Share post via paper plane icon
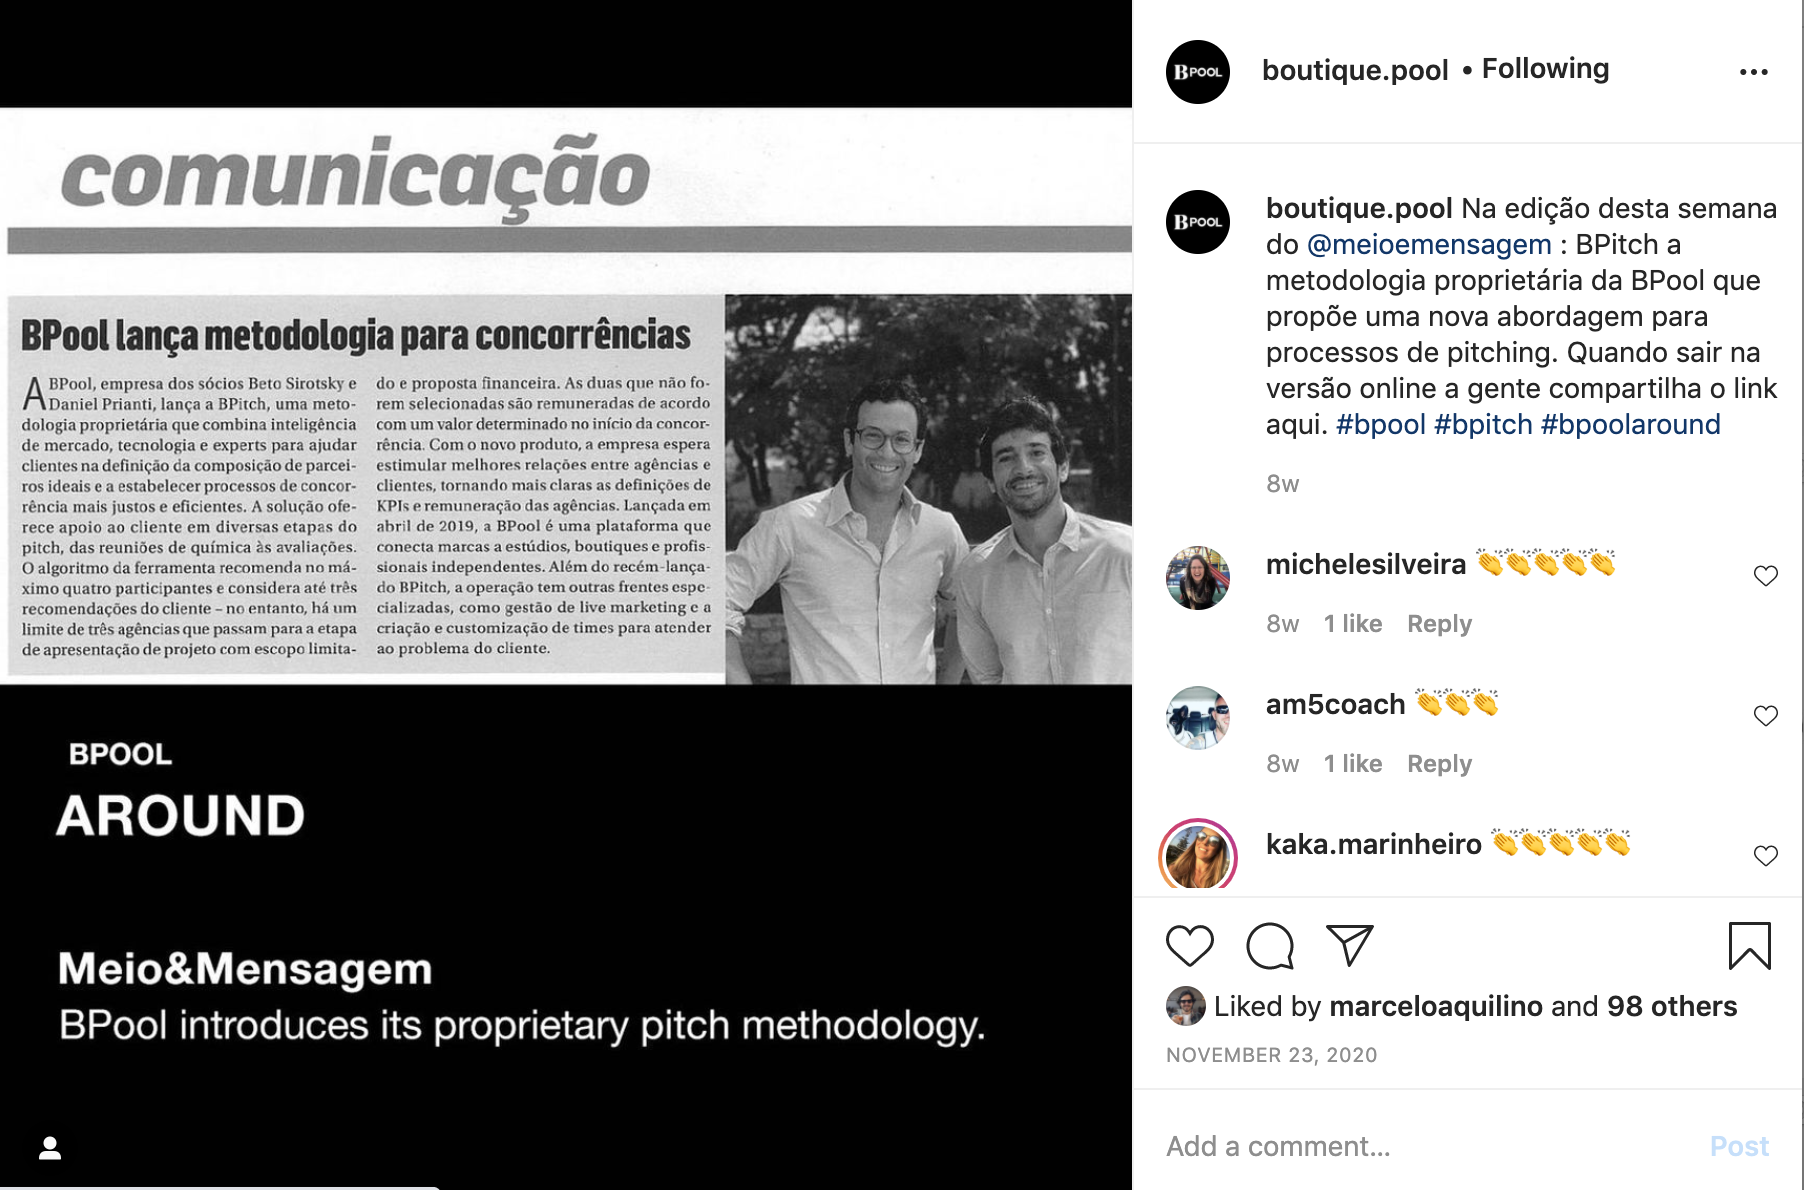 pyautogui.click(x=1349, y=945)
